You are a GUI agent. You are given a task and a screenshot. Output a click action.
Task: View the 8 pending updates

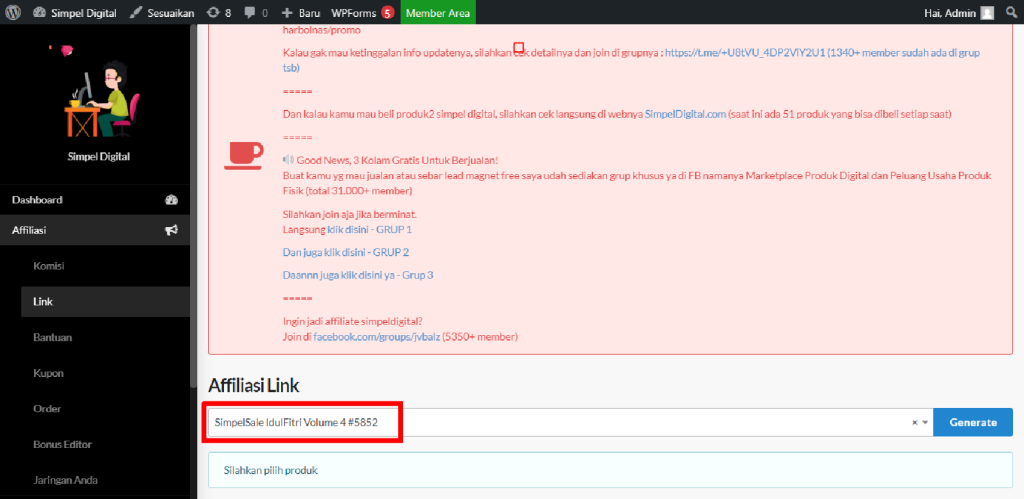point(219,12)
